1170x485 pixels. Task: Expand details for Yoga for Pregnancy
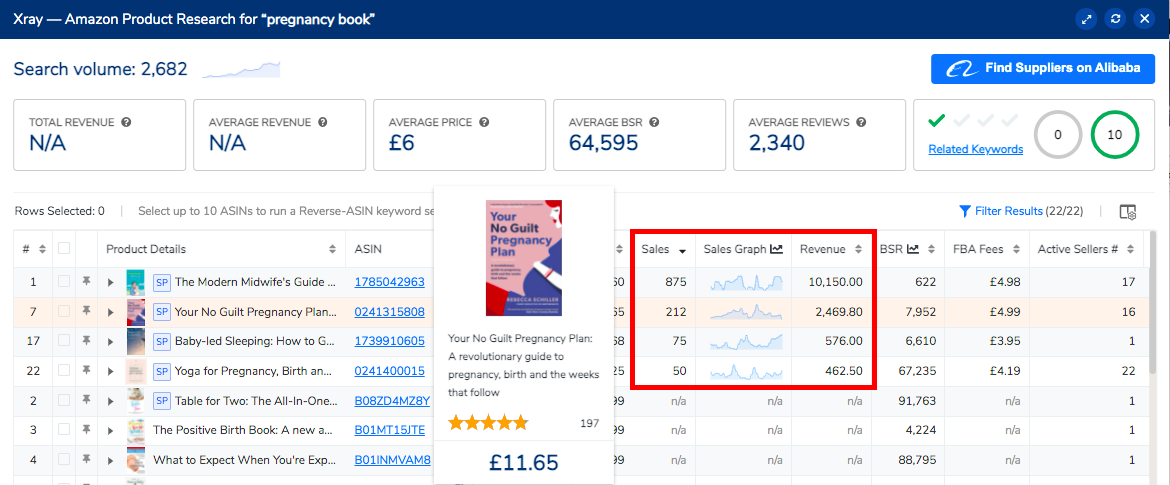coord(111,371)
